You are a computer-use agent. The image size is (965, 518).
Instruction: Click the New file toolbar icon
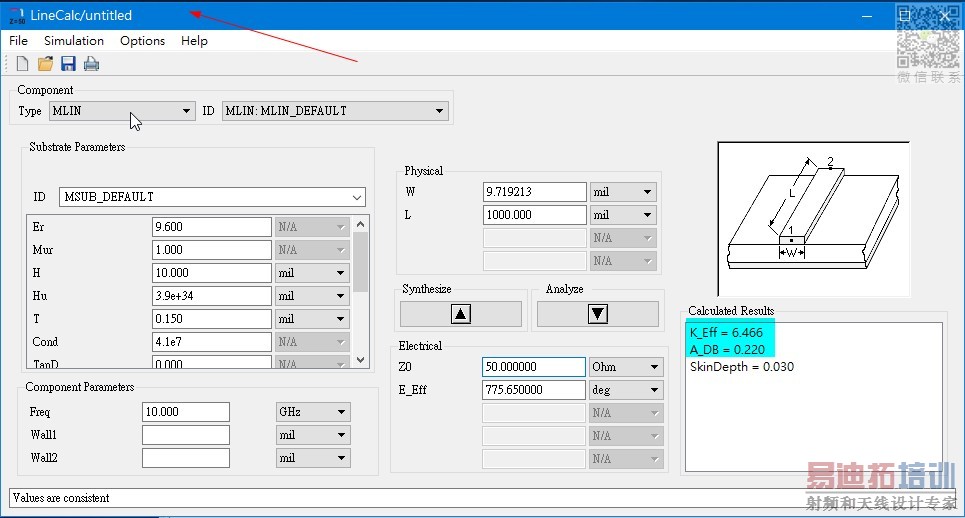[x=22, y=64]
